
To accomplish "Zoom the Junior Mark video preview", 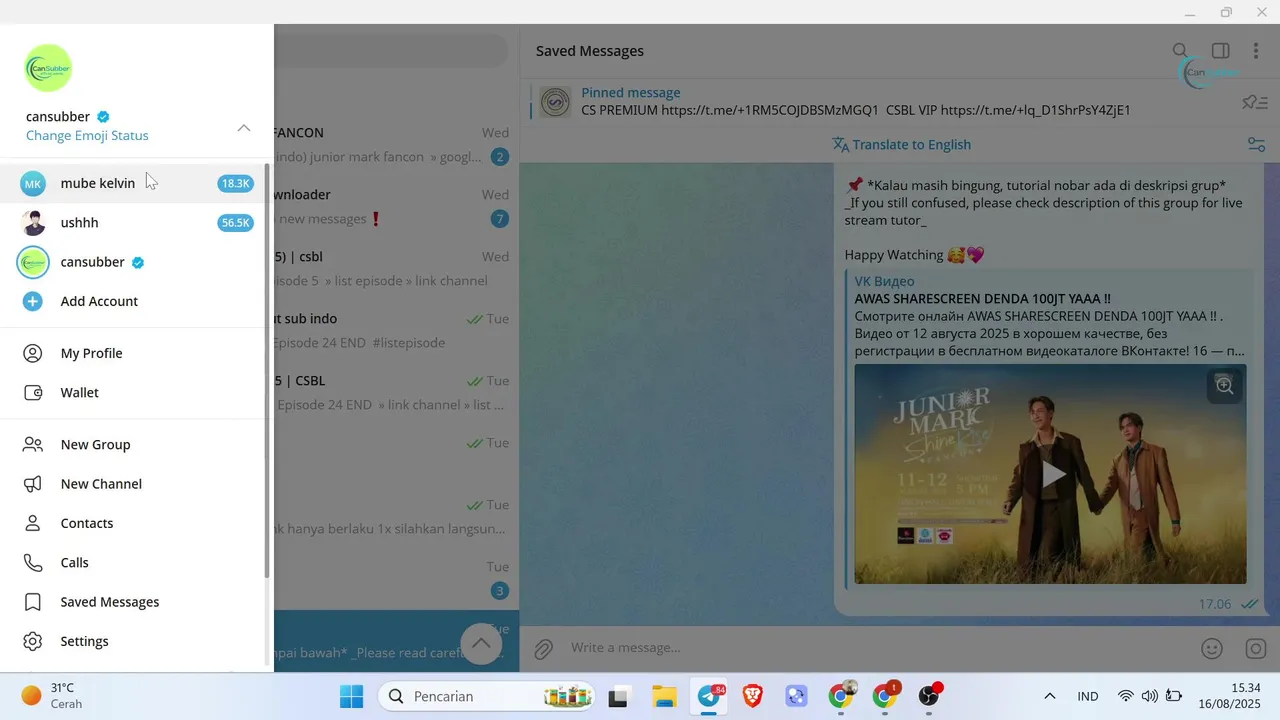I will (1225, 385).
